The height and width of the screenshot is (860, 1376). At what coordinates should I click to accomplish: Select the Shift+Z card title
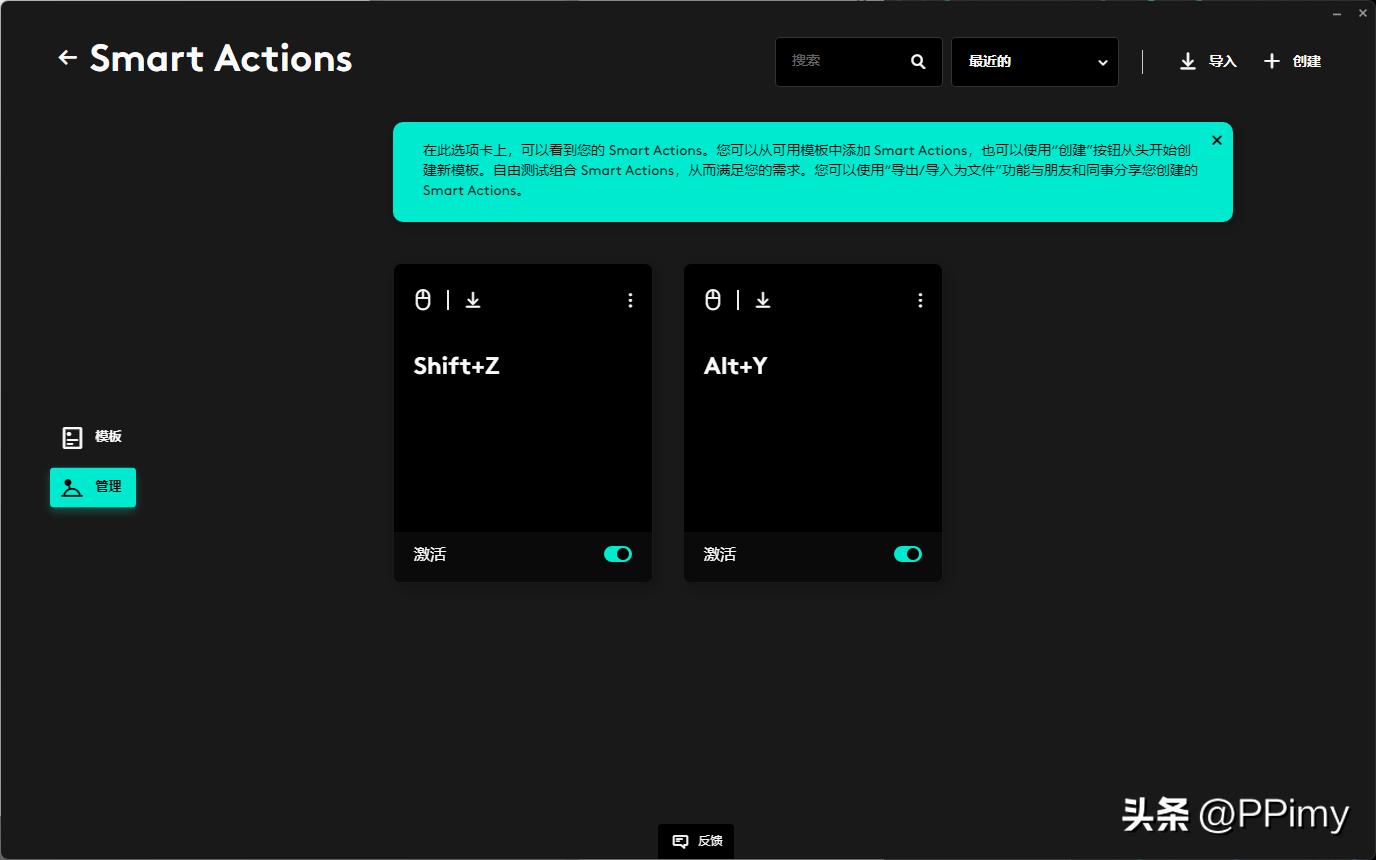click(x=457, y=366)
